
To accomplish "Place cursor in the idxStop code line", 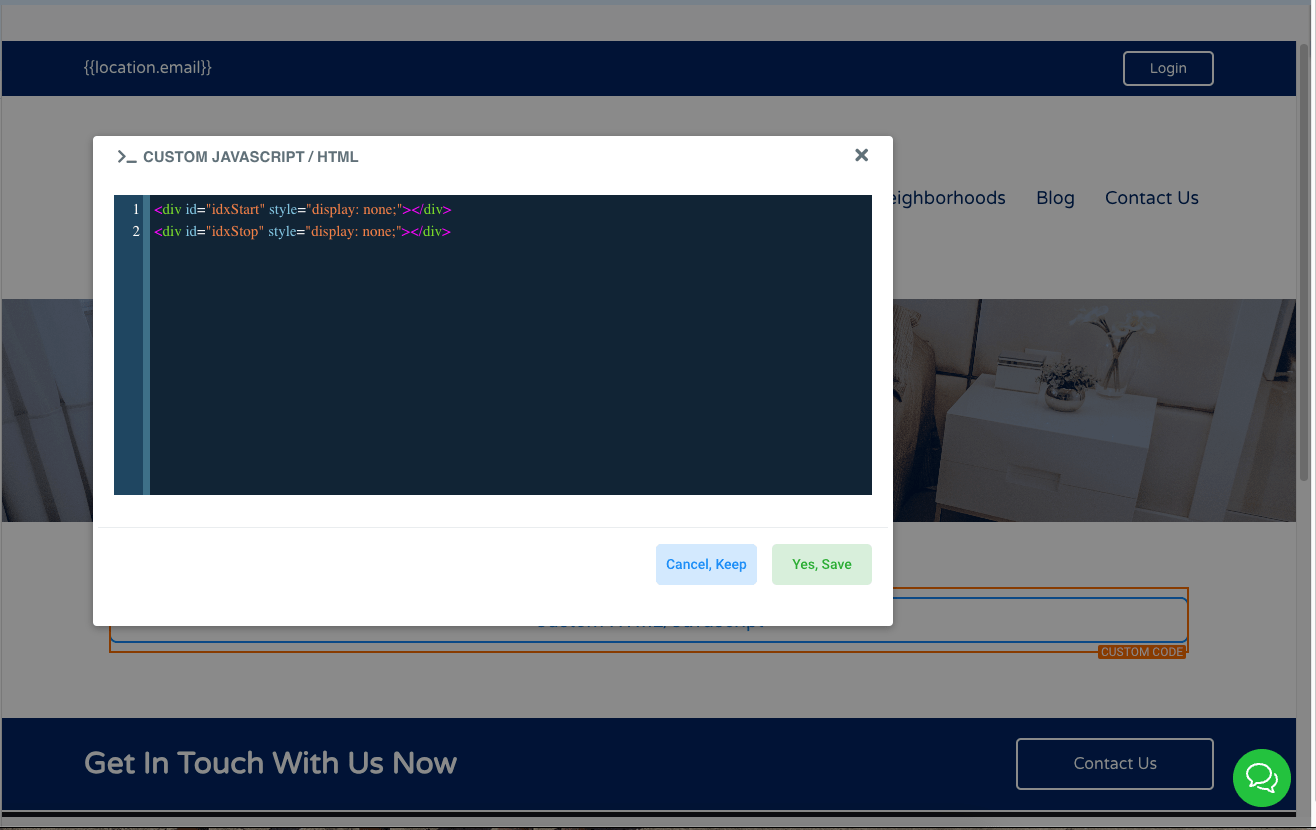I will point(302,232).
